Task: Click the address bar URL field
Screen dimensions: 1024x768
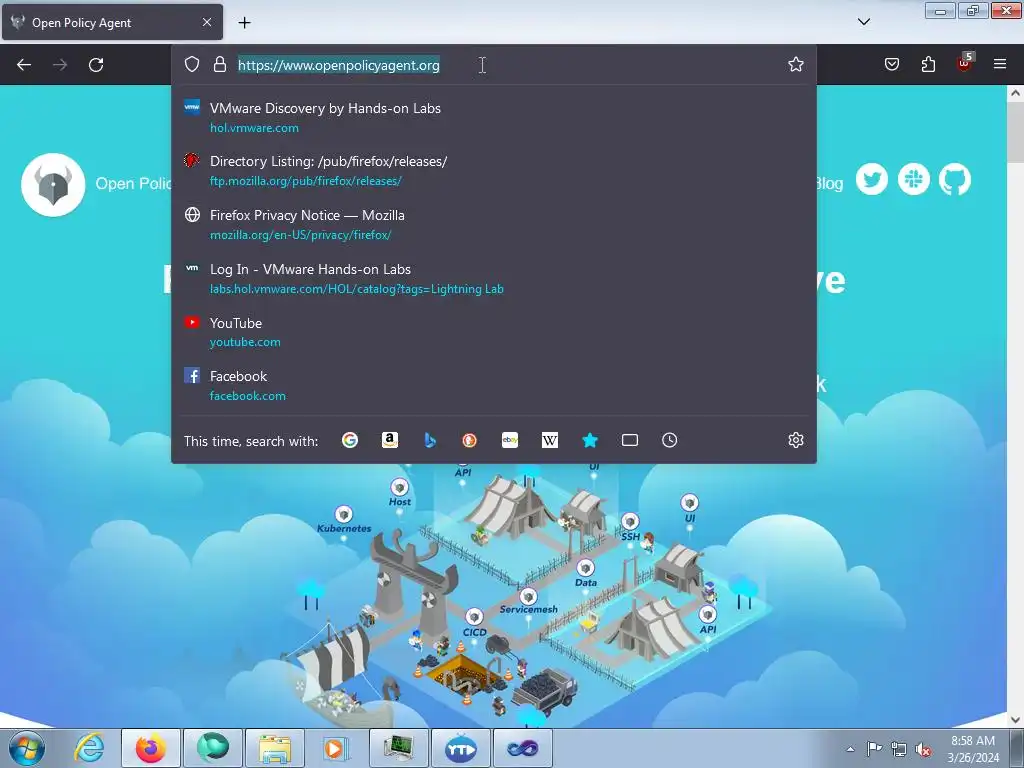Action: point(496,65)
